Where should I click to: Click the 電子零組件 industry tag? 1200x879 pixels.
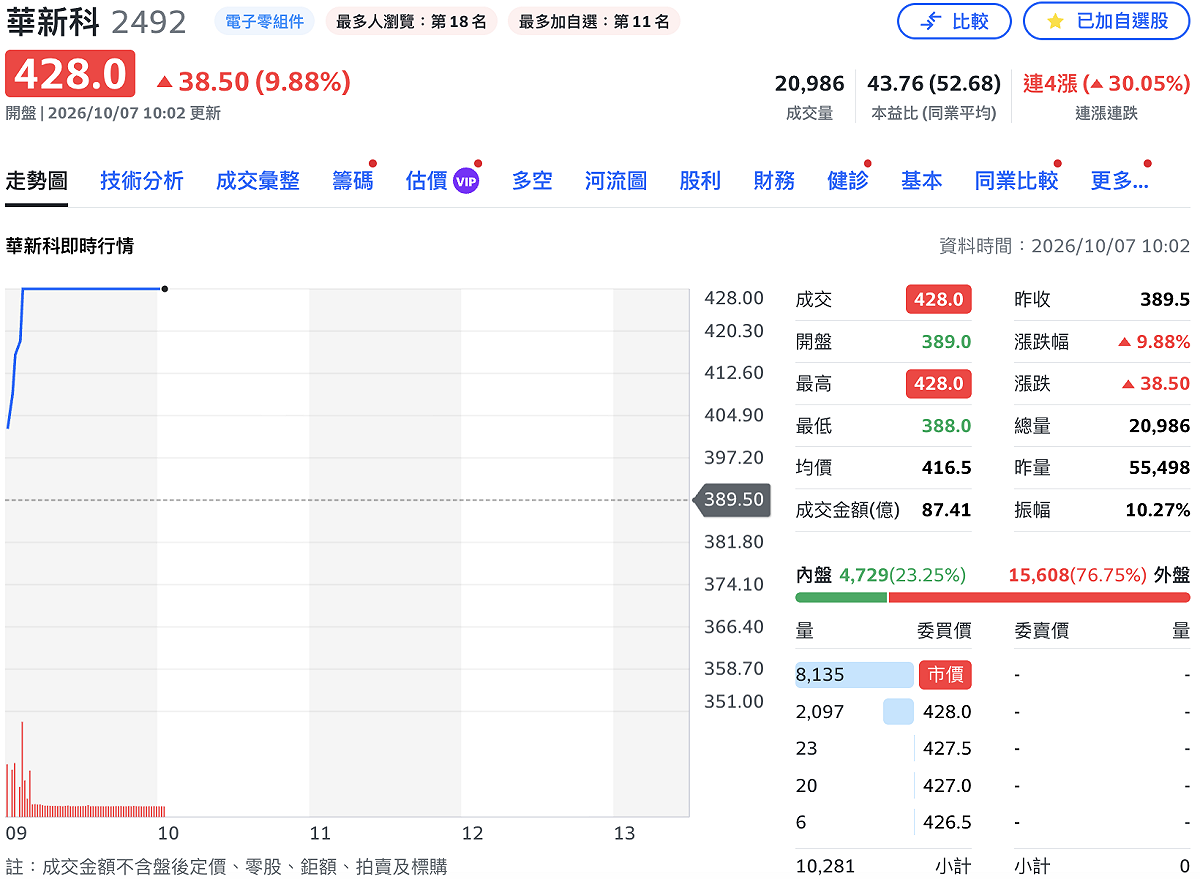[x=264, y=21]
